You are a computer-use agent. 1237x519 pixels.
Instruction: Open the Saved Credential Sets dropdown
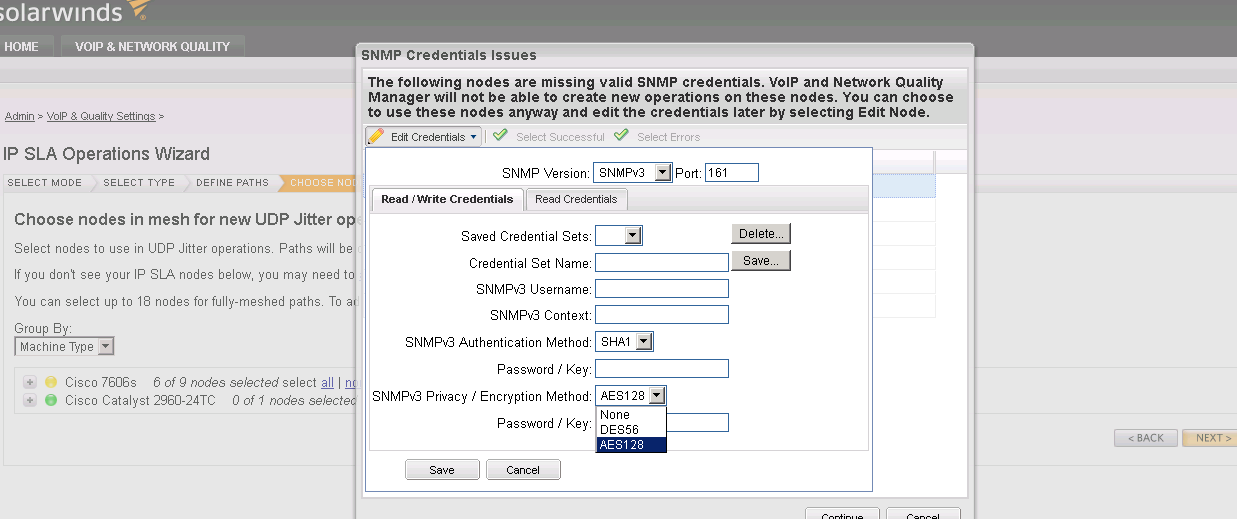click(618, 236)
